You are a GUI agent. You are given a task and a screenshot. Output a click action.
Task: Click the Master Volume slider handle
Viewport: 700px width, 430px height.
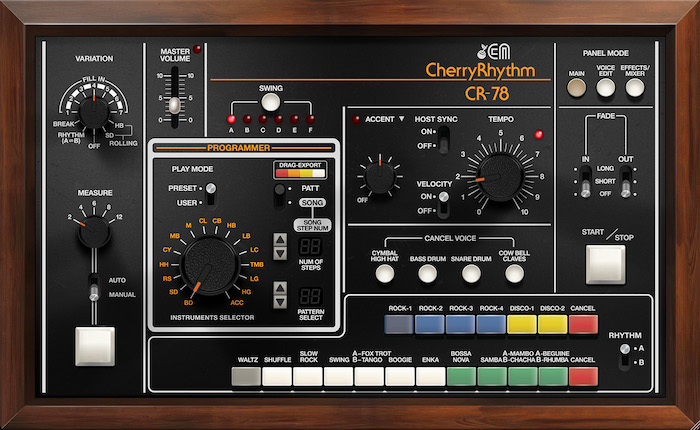pos(174,104)
